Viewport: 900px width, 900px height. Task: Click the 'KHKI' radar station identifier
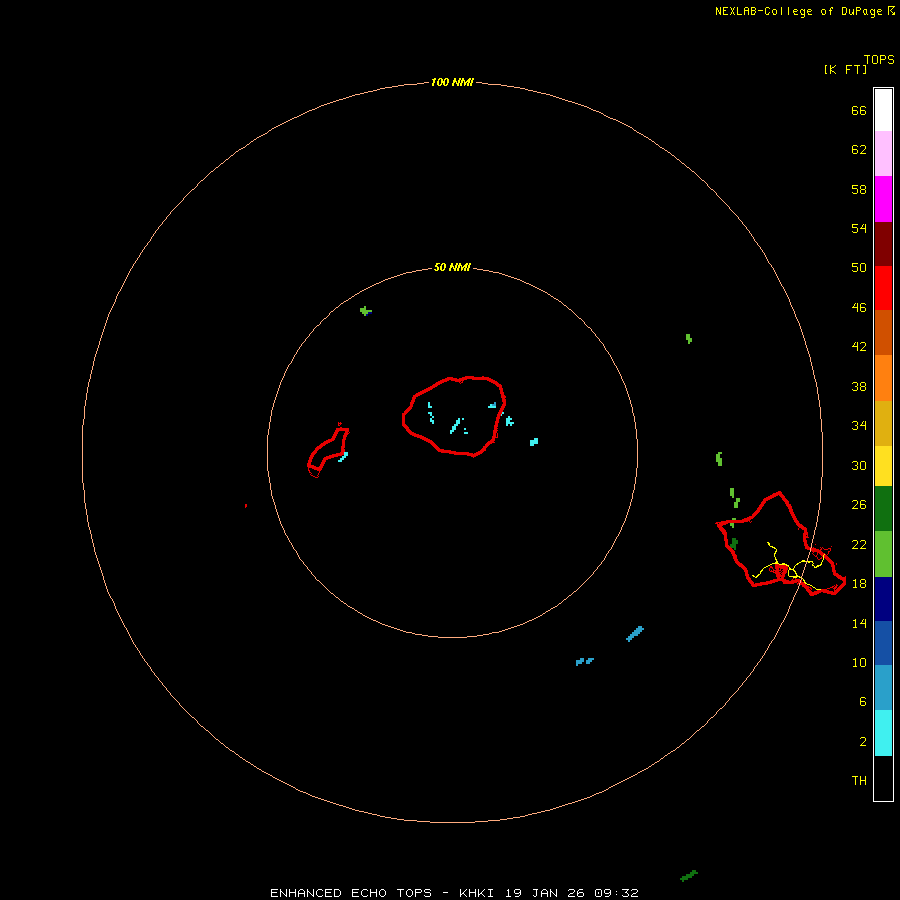coord(476,893)
